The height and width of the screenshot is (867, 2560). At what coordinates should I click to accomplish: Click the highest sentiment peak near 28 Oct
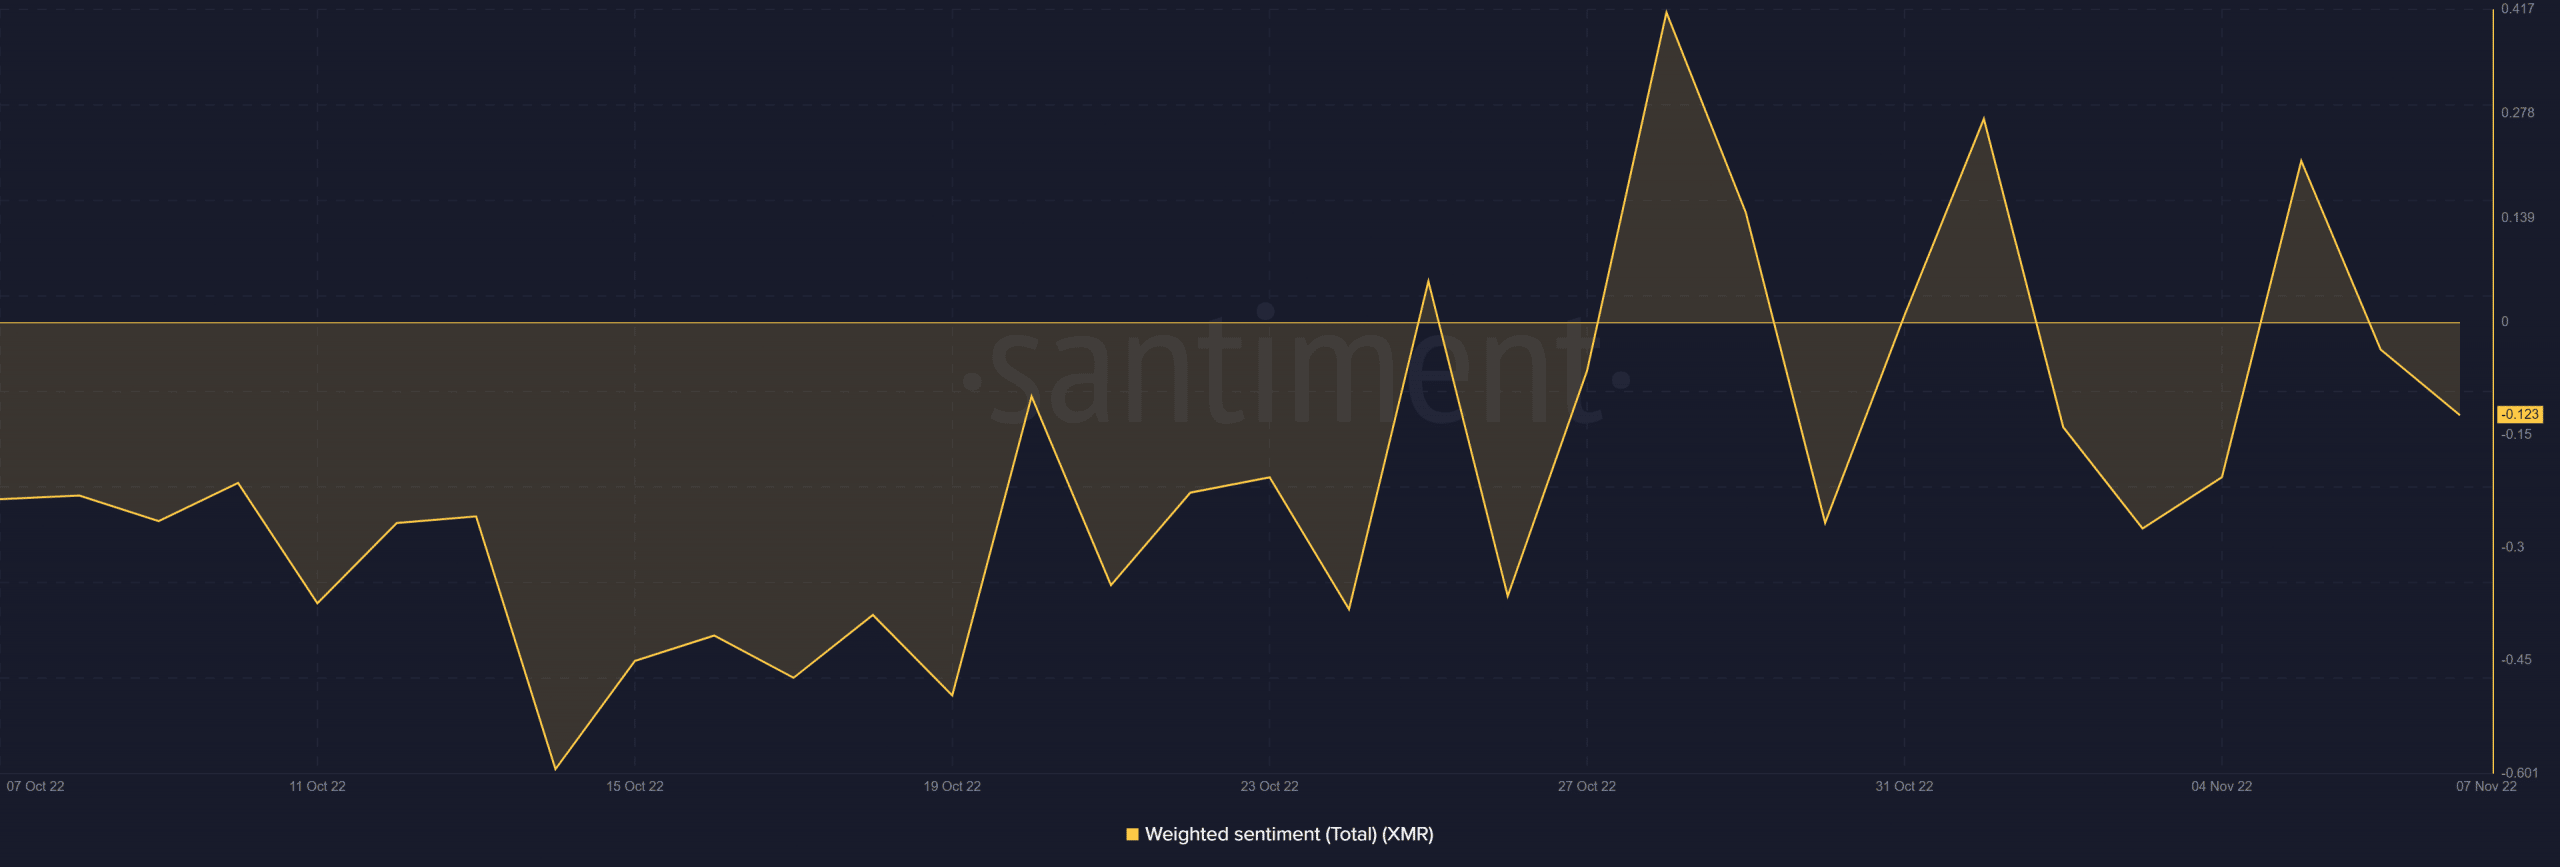click(1666, 12)
